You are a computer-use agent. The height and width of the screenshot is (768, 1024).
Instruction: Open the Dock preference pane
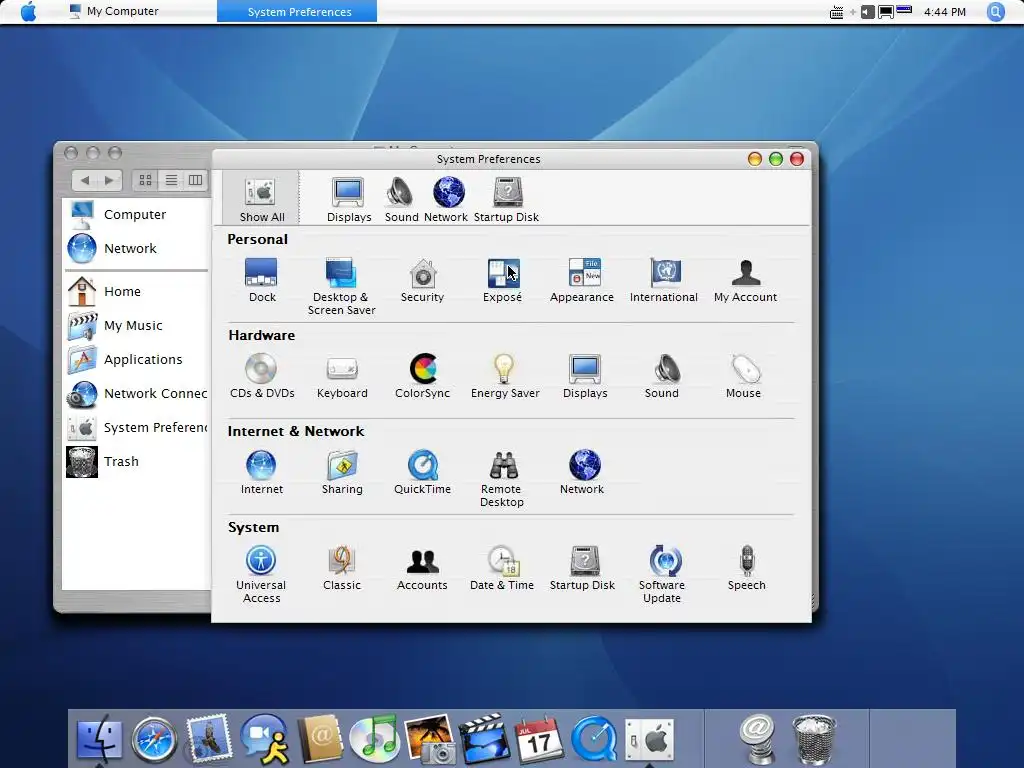tap(262, 280)
